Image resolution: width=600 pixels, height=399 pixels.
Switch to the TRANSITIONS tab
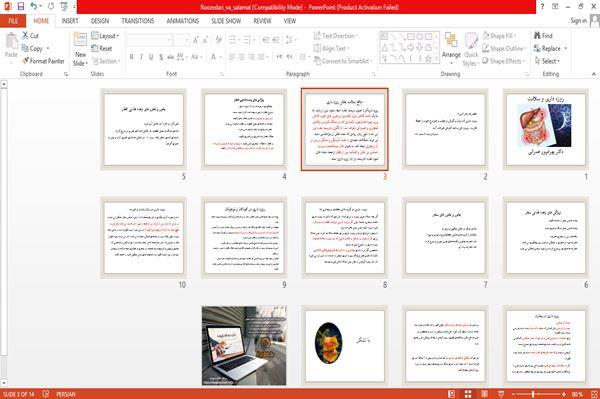[138, 21]
